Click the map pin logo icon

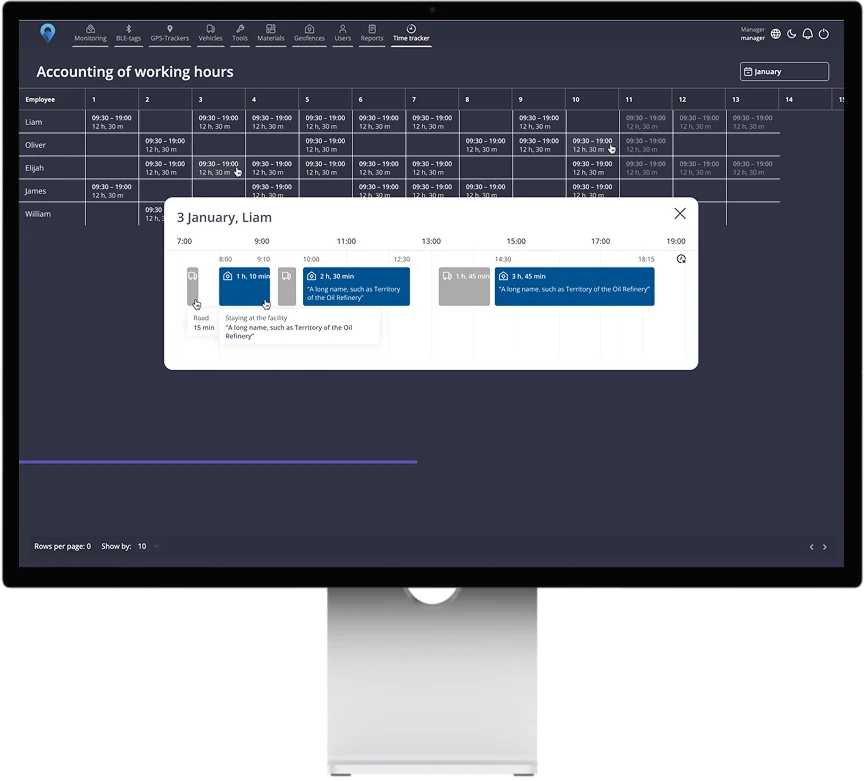pyautogui.click(x=48, y=33)
